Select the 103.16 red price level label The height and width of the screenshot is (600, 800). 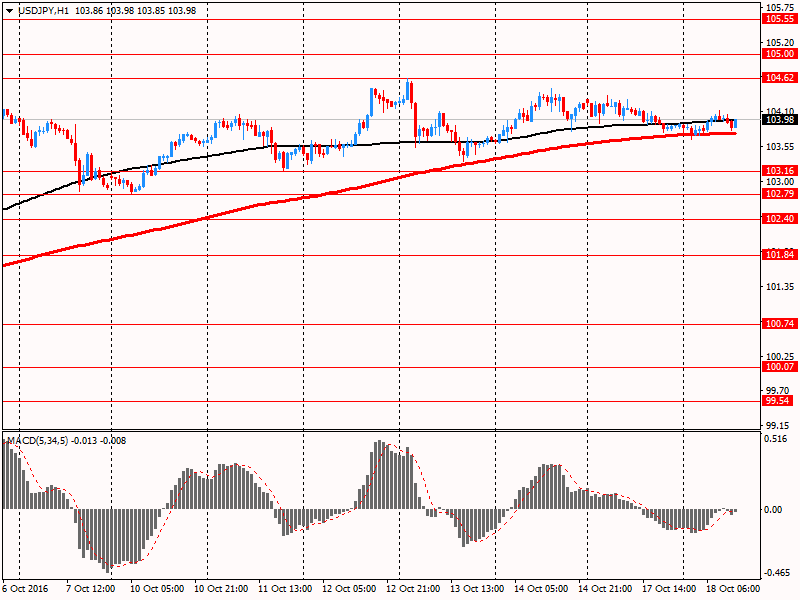coord(780,171)
